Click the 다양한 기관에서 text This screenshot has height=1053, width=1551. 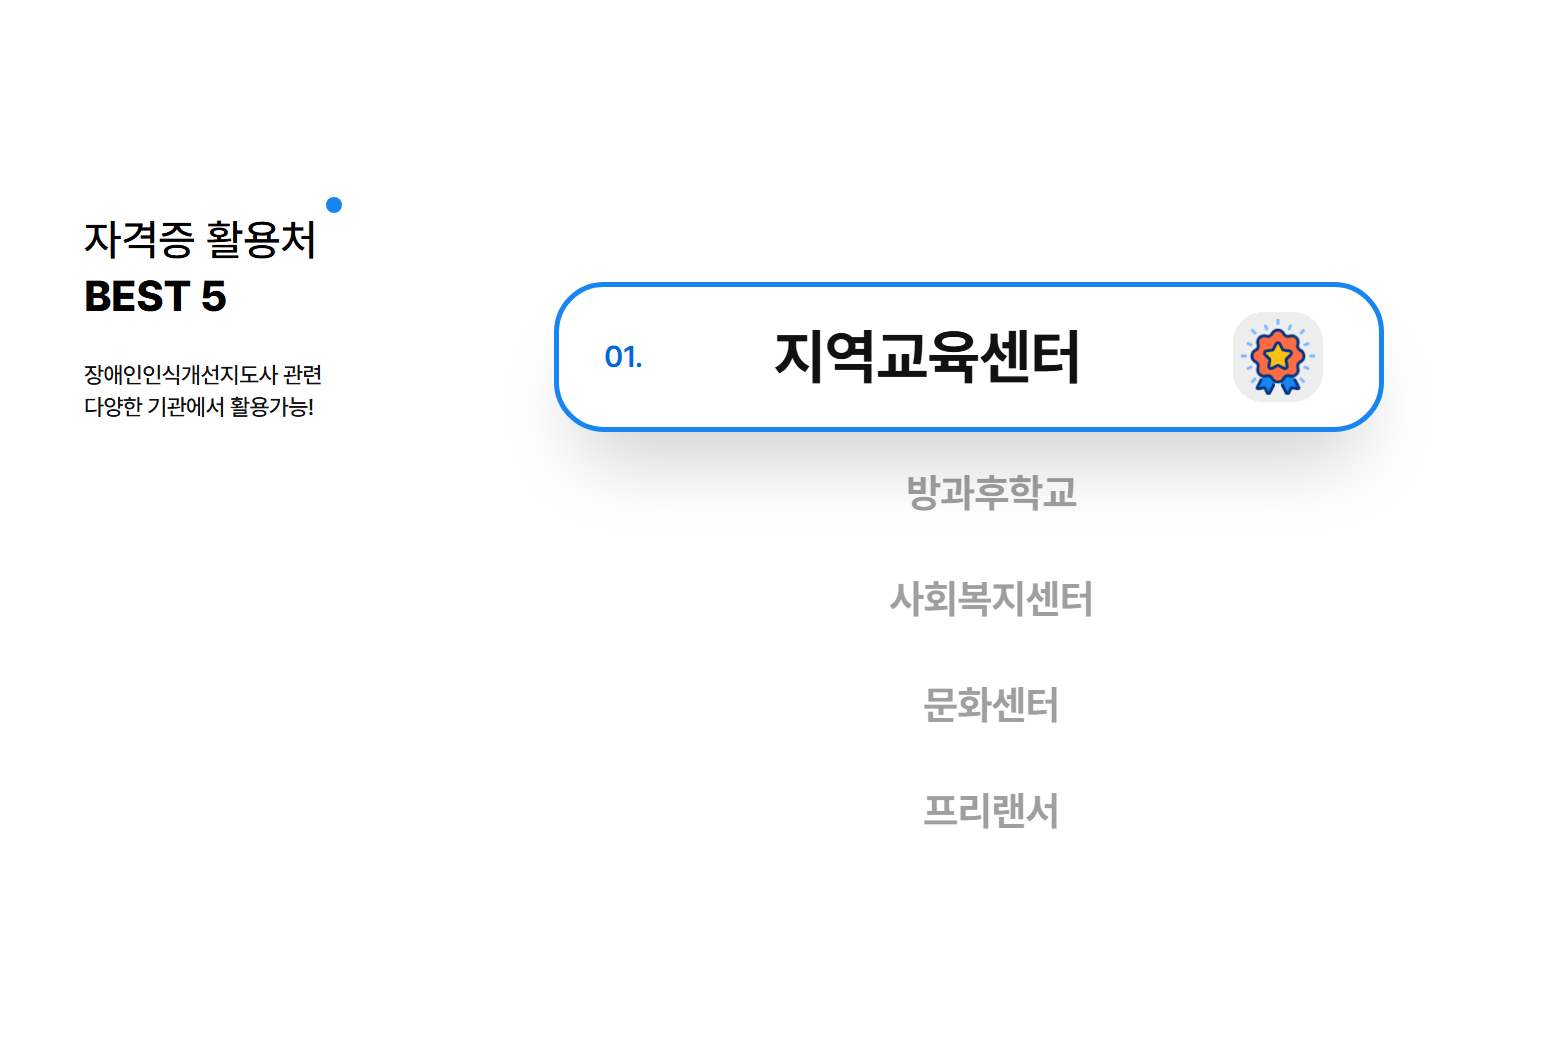pyautogui.click(x=154, y=406)
